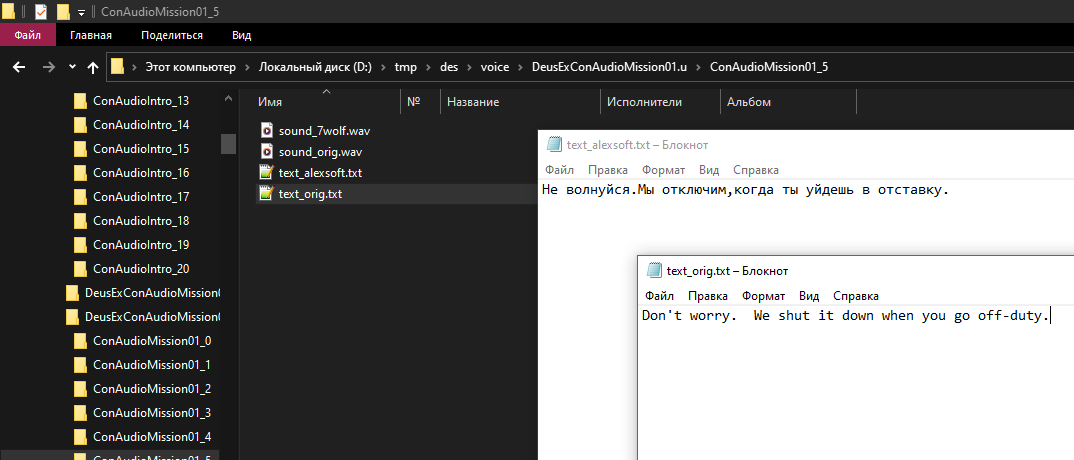
Task: Click the voice breadcrumb in address bar
Action: pos(494,67)
